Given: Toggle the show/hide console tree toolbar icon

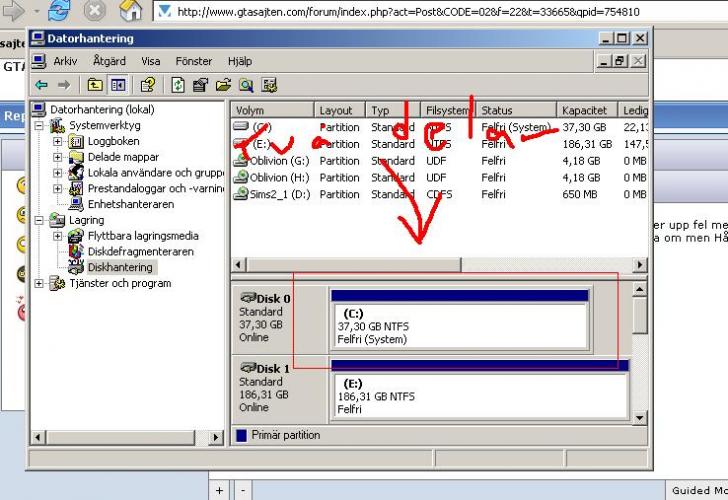Looking at the screenshot, I should [x=117, y=85].
